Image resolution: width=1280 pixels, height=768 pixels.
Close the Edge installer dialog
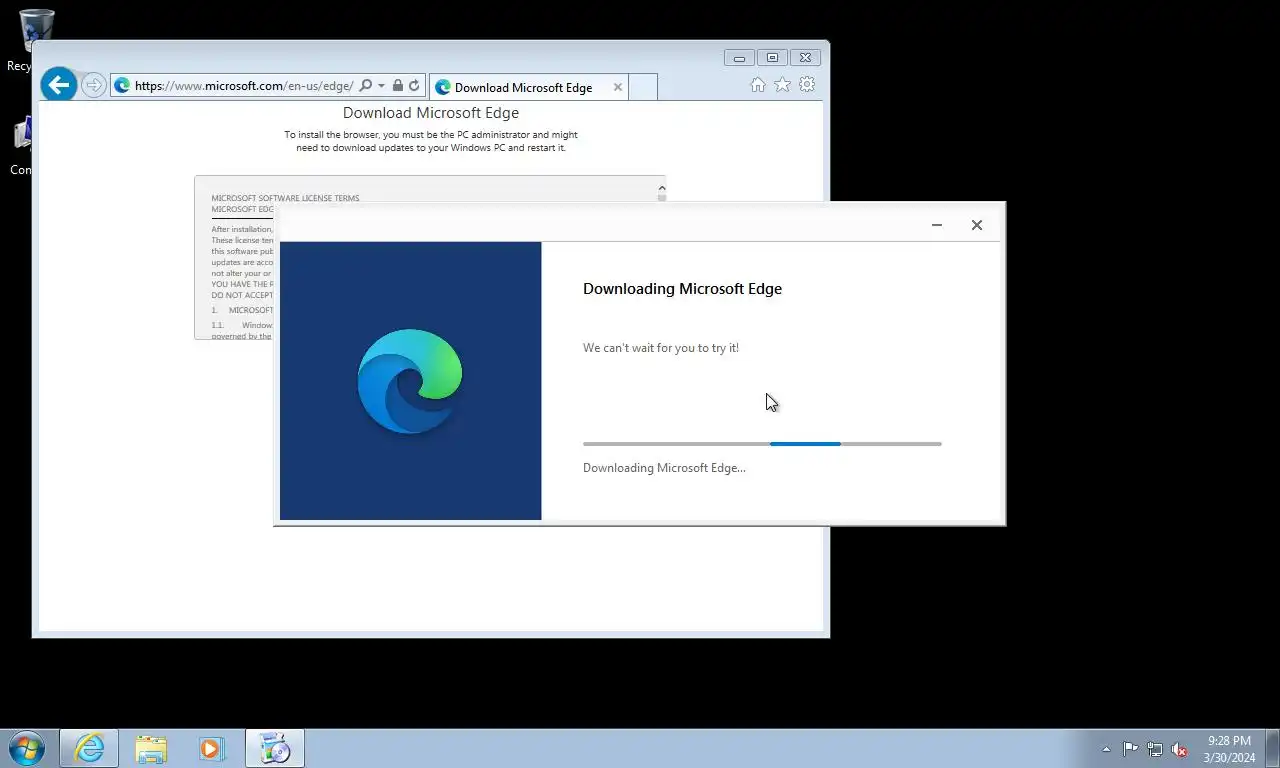point(977,225)
